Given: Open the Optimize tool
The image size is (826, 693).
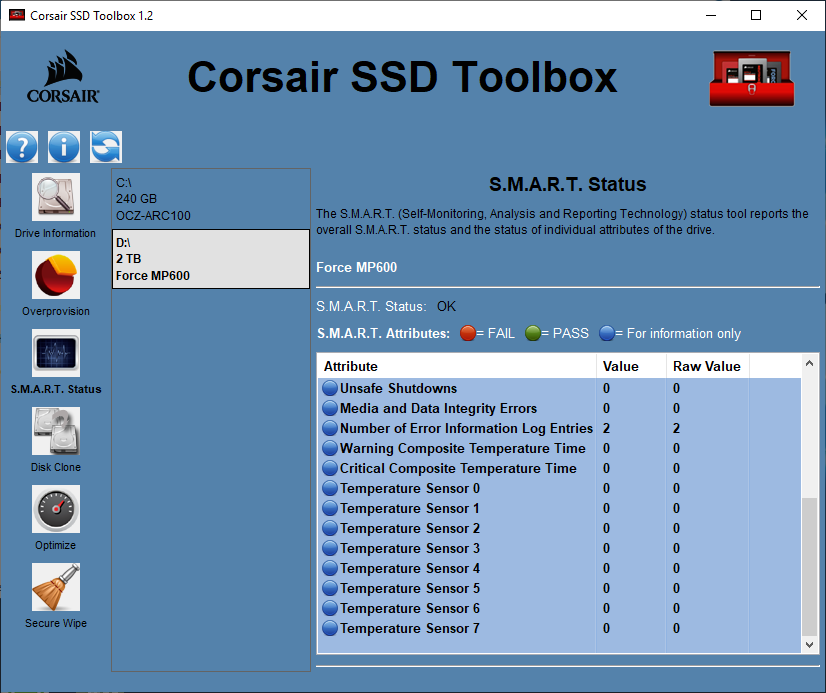Looking at the screenshot, I should pyautogui.click(x=55, y=515).
